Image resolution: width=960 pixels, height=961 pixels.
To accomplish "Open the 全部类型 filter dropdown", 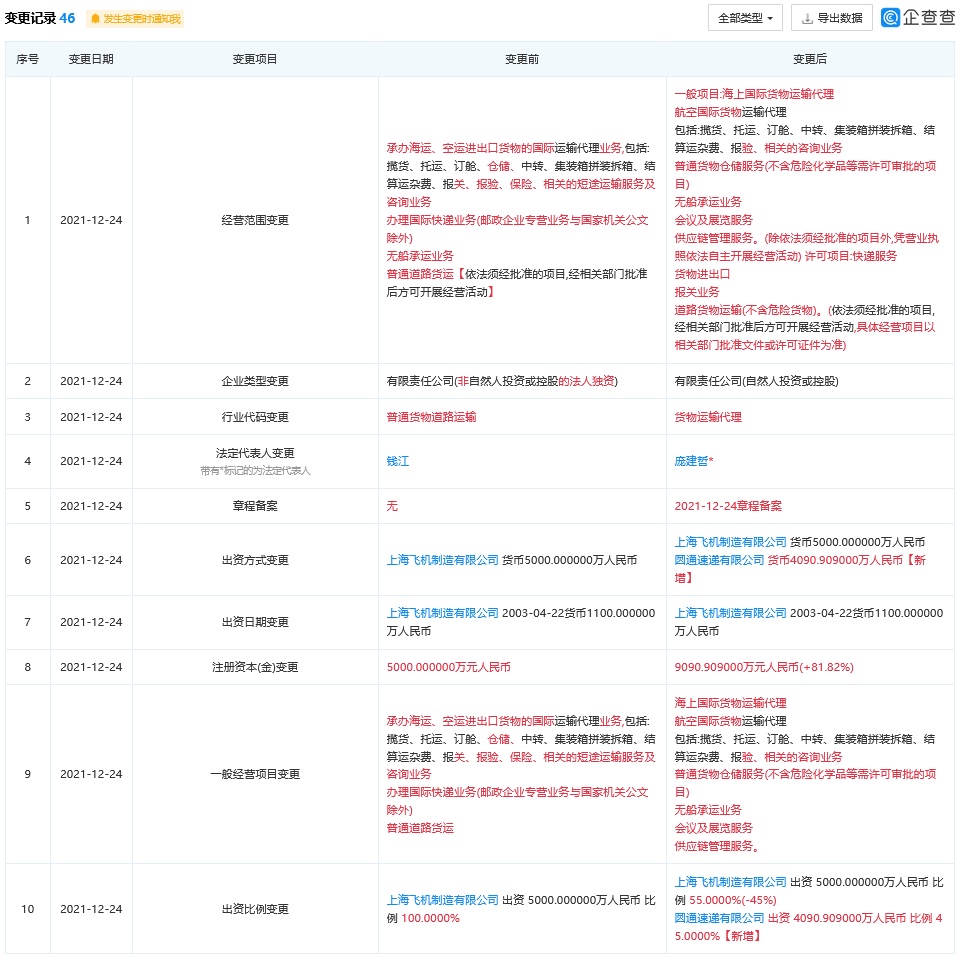I will point(745,18).
